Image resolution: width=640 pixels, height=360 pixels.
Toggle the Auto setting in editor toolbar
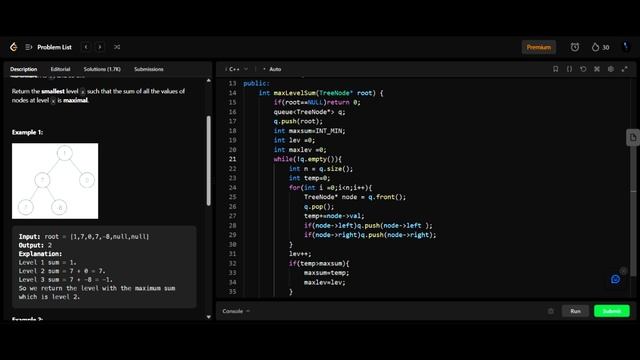(272, 69)
